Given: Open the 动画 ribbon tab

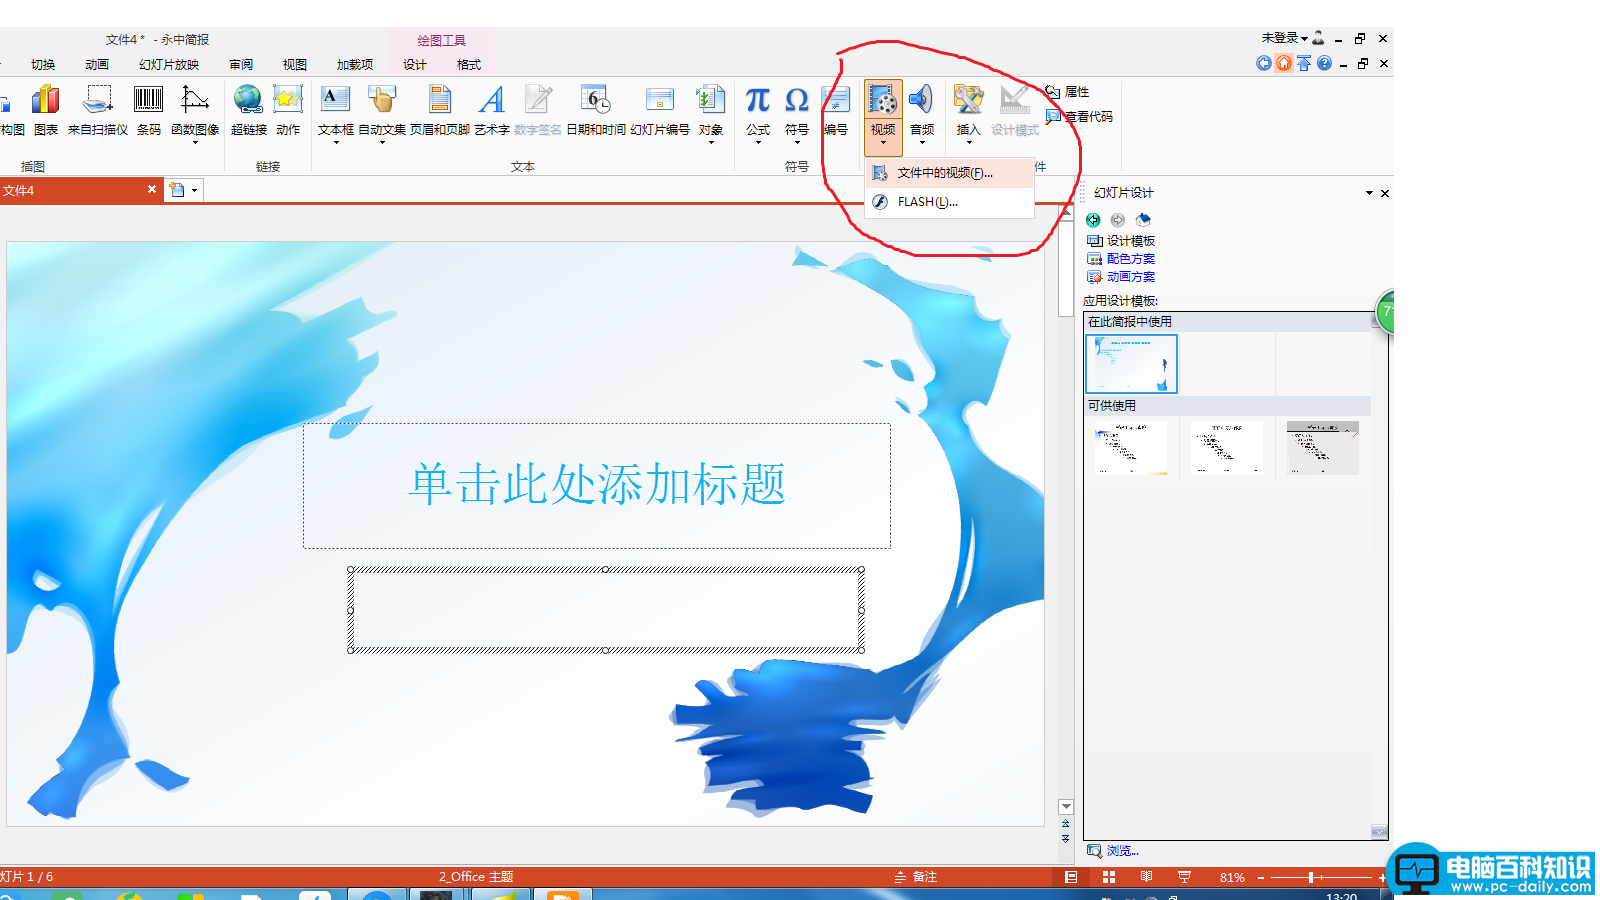Looking at the screenshot, I should (97, 65).
